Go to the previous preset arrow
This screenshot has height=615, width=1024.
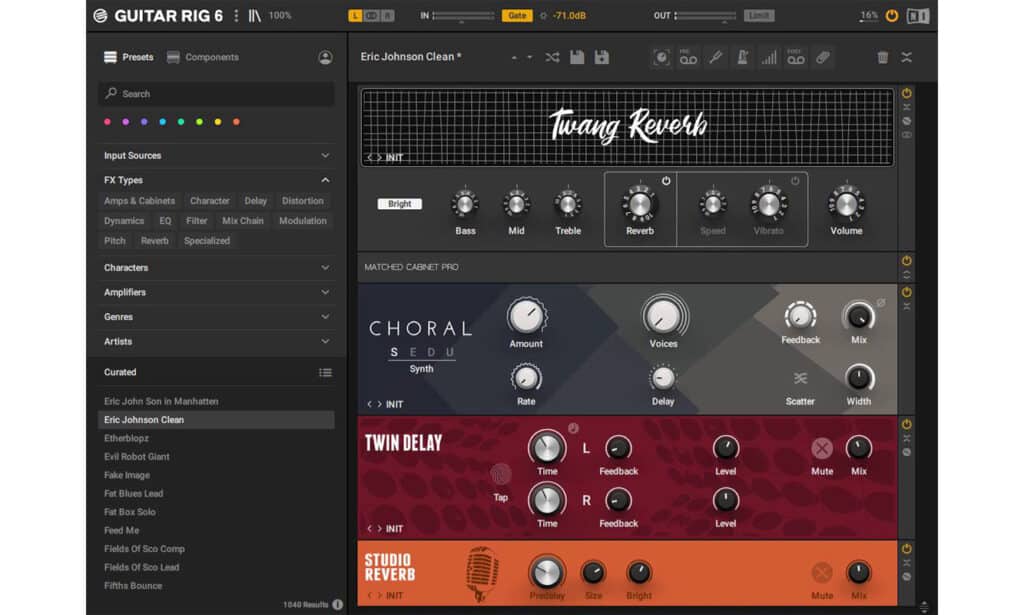[x=514, y=57]
